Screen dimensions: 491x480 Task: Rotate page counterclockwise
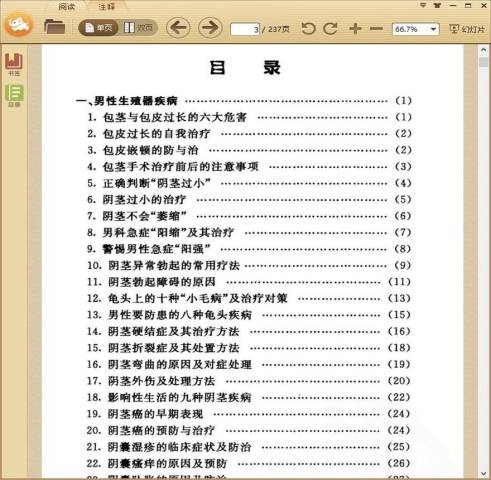308,28
